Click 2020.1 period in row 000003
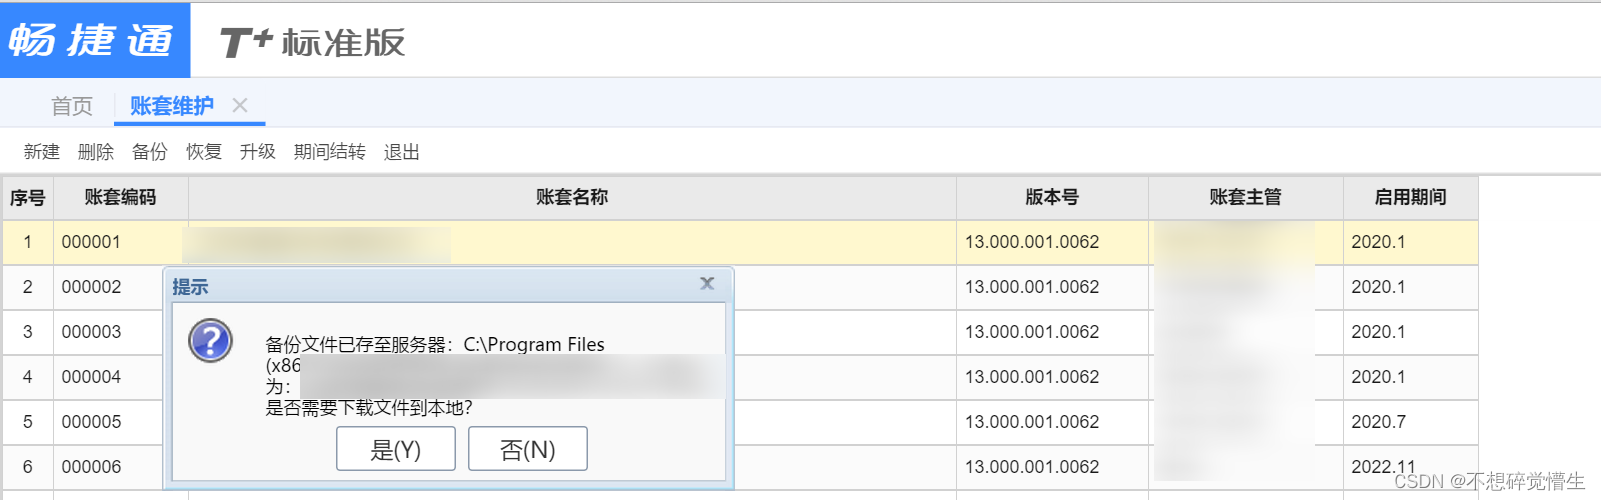 point(1411,332)
